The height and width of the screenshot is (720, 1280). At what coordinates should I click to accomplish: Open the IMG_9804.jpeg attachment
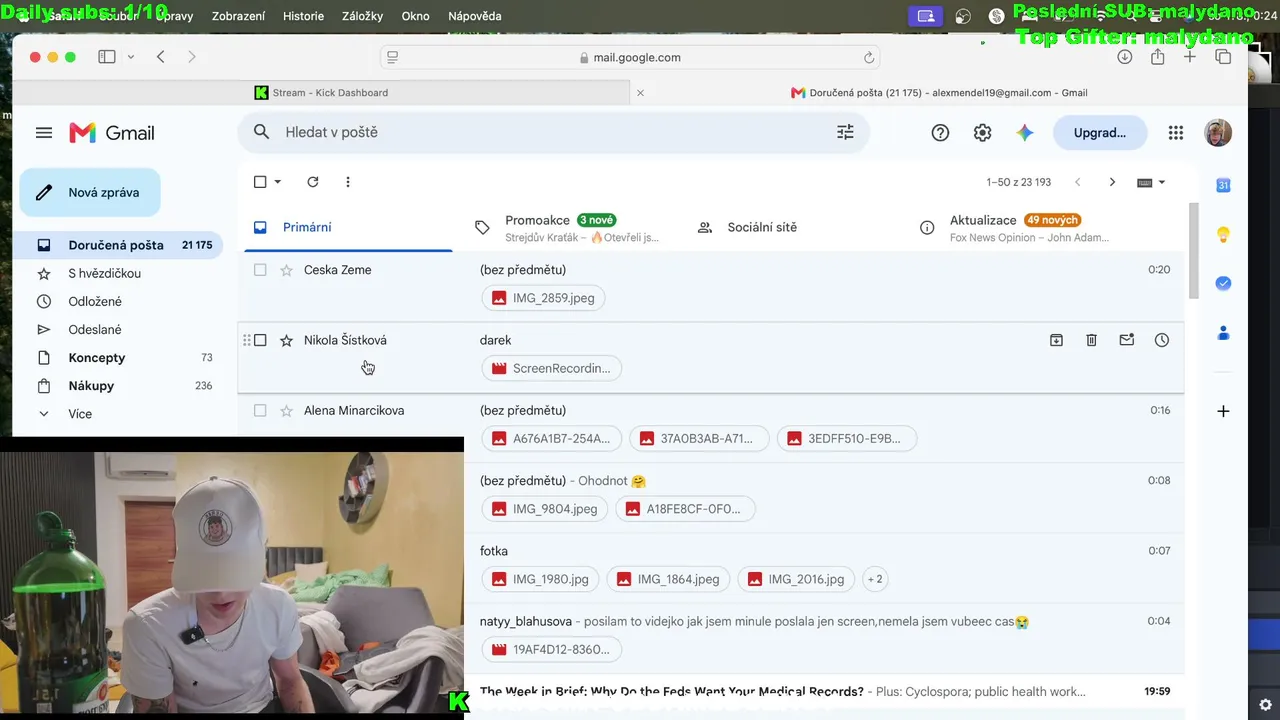[545, 509]
